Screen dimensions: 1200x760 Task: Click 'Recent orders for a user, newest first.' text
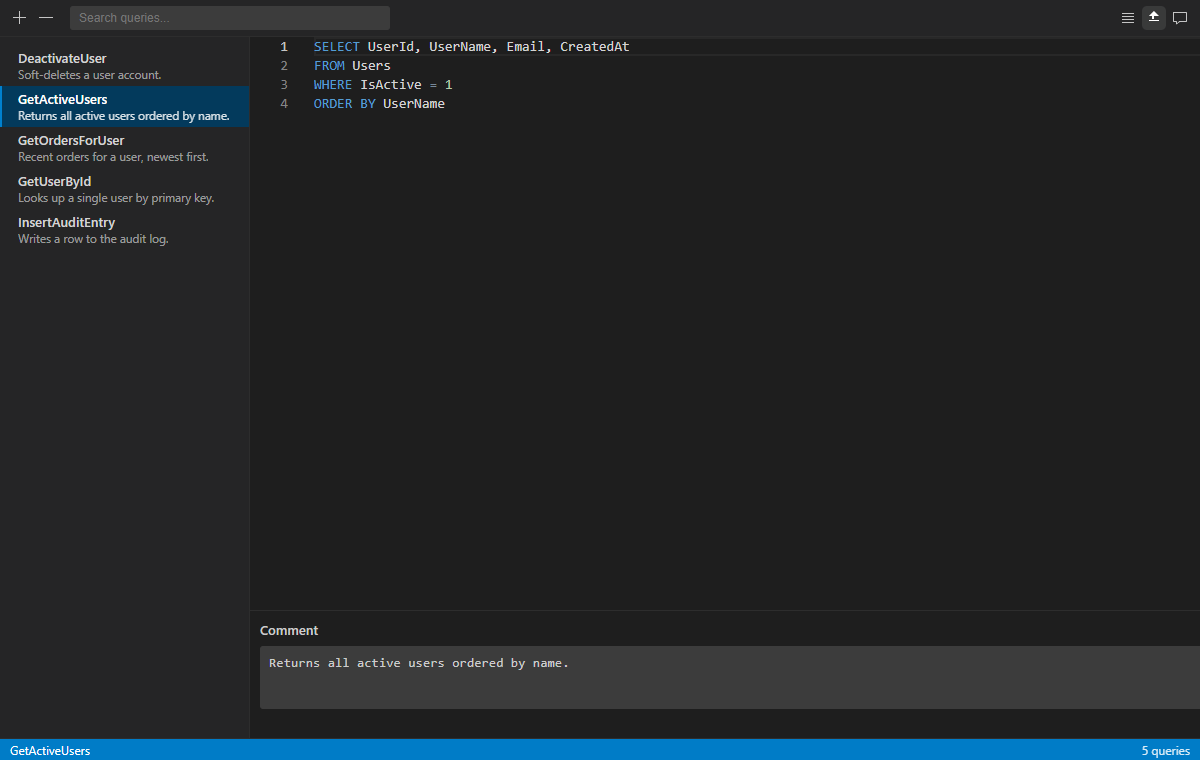[x=113, y=157]
